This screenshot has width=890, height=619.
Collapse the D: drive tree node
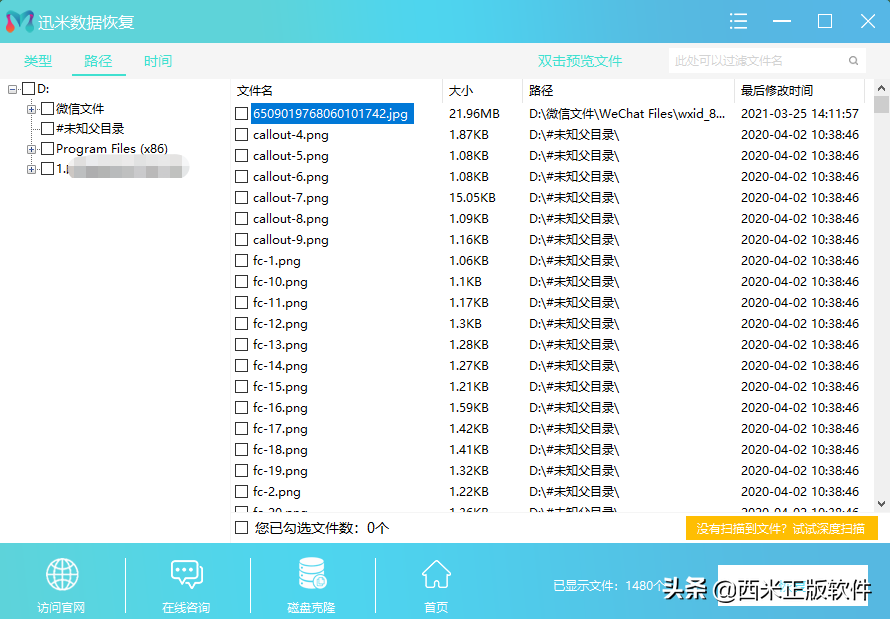12,89
